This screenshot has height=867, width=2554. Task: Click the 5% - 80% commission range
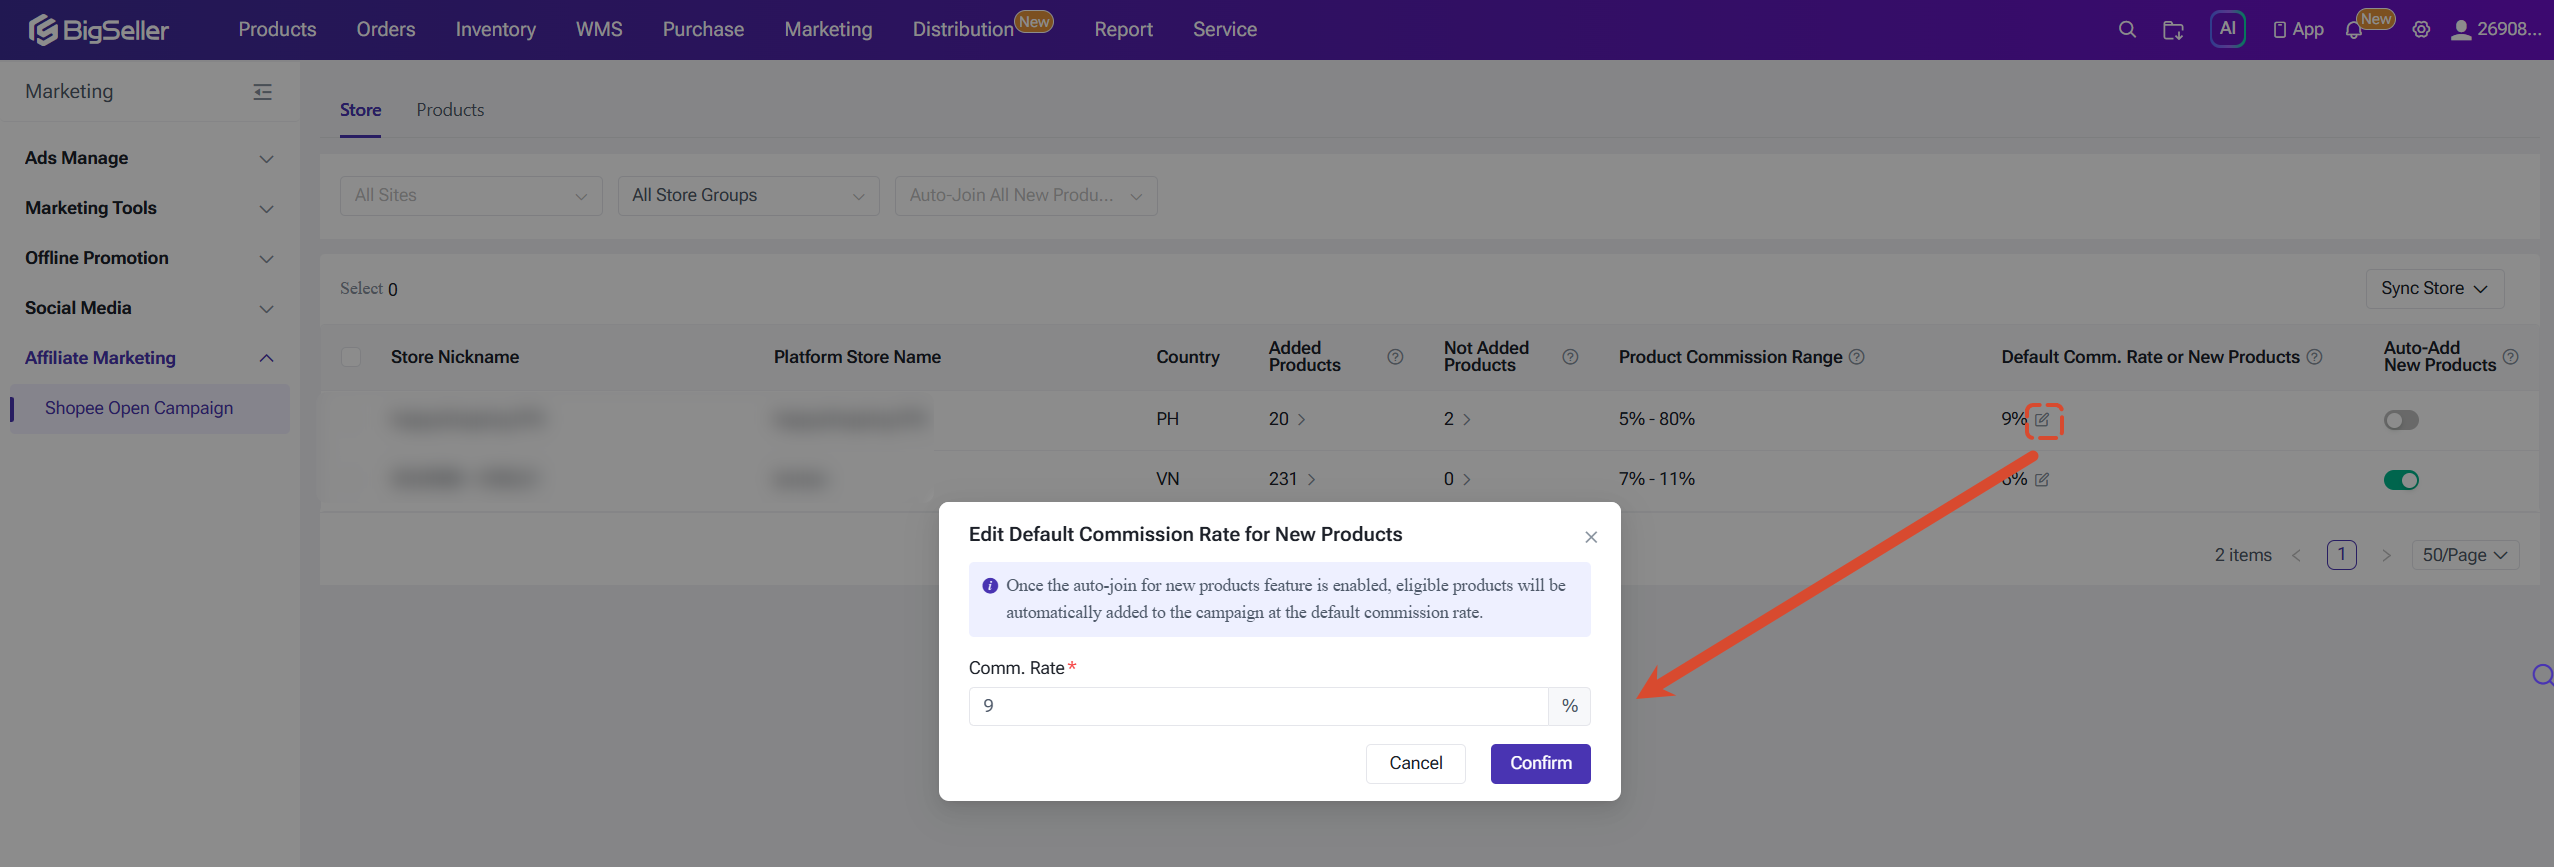pos(1657,420)
